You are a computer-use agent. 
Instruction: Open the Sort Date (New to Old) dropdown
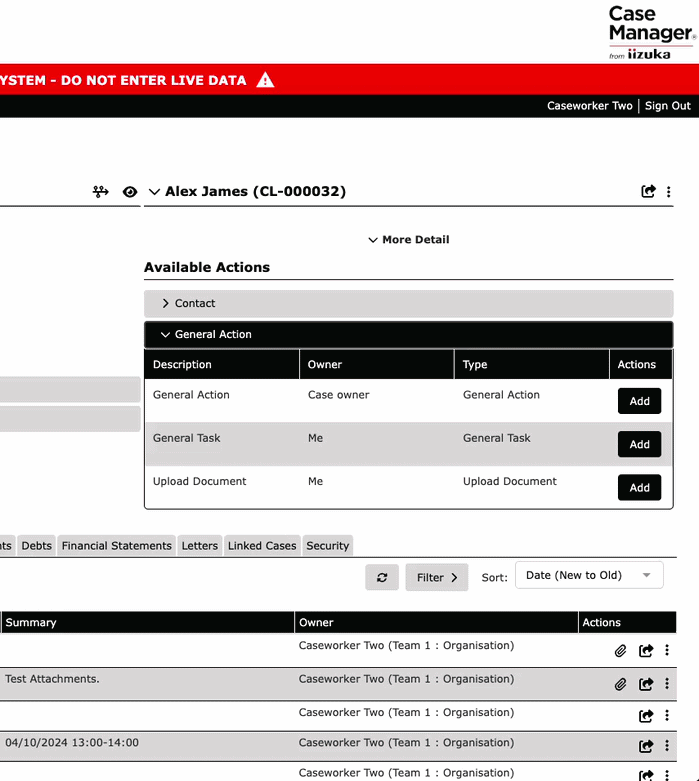(x=589, y=575)
